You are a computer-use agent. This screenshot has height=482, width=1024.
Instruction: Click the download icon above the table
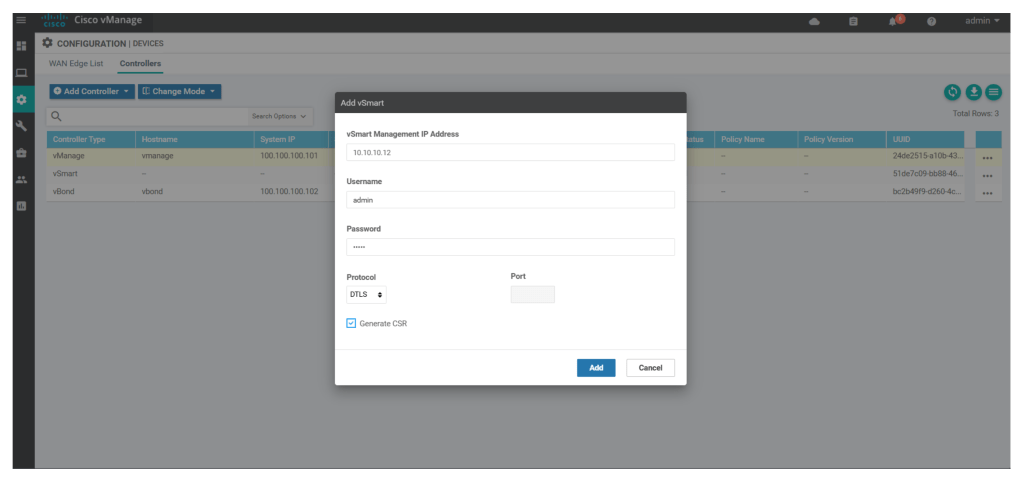[973, 92]
